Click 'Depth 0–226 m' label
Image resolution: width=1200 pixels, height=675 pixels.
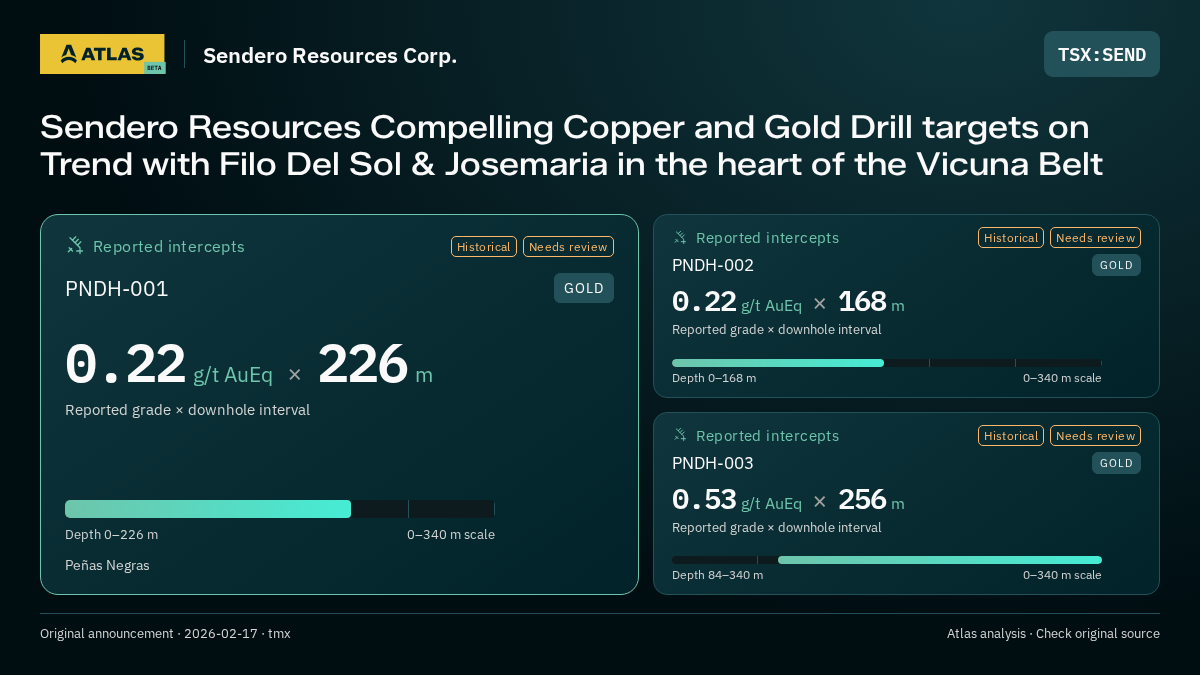pos(111,535)
